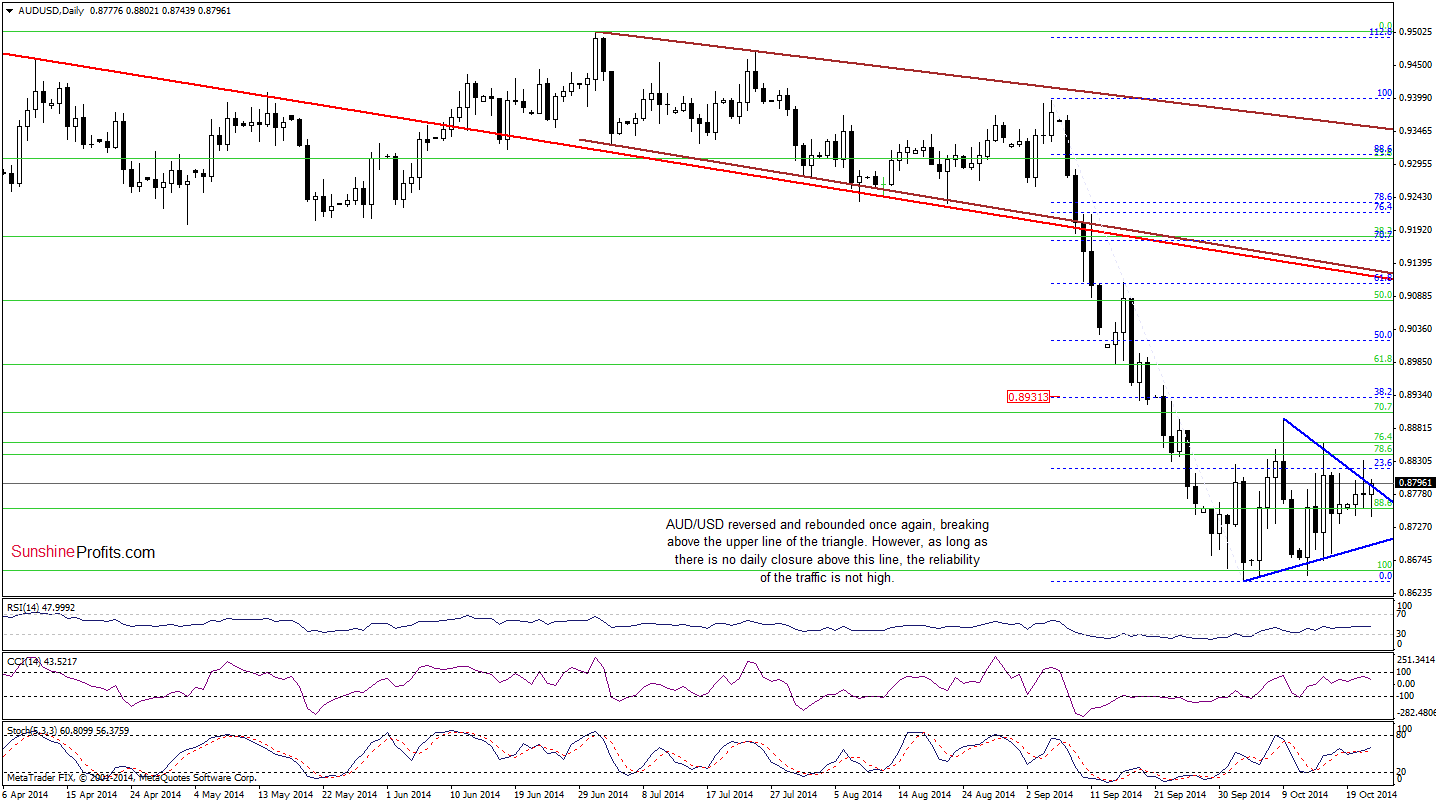Click the 0.91920 price axis value
This screenshot has height=803, width=1436.
[x=1414, y=230]
